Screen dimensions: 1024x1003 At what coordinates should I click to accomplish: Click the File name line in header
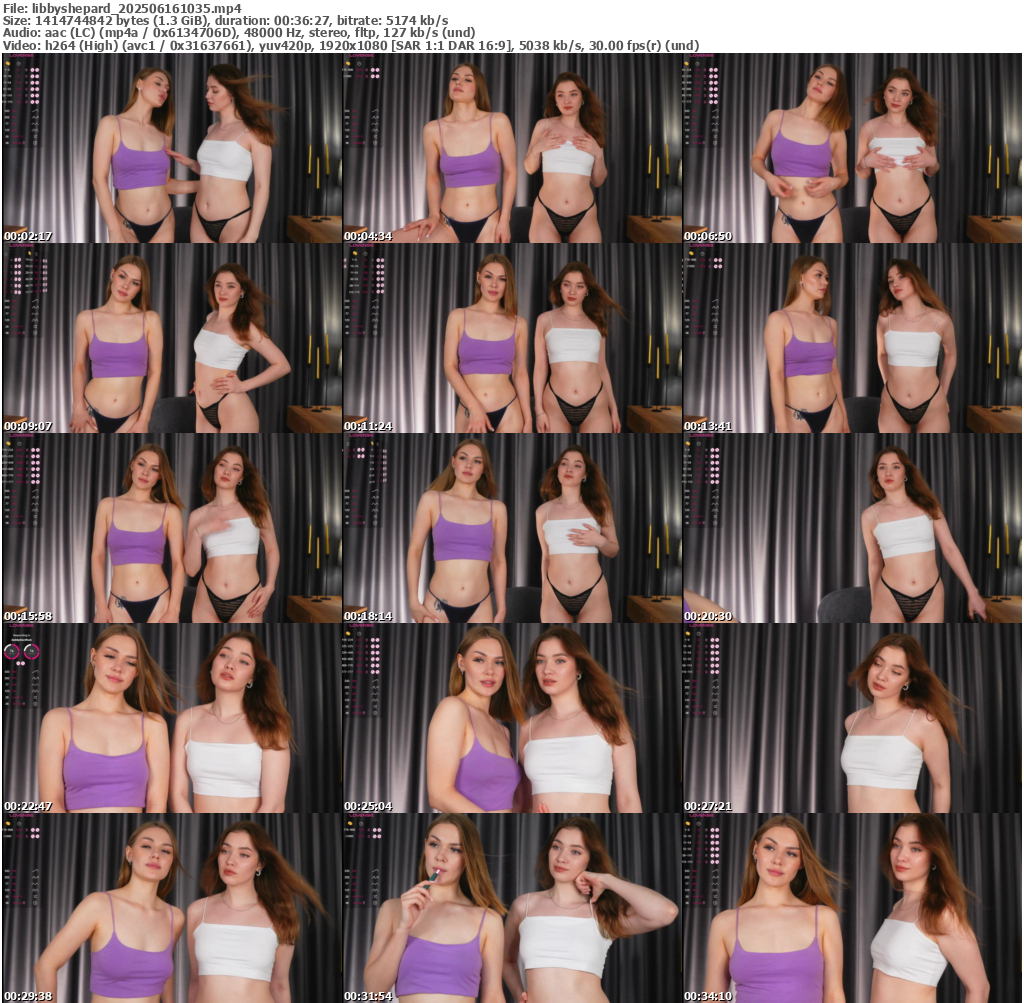pos(128,7)
